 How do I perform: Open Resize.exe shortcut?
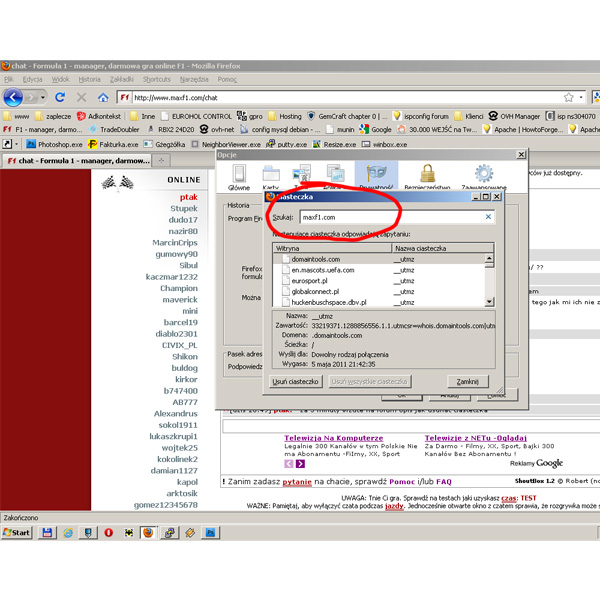[334, 144]
